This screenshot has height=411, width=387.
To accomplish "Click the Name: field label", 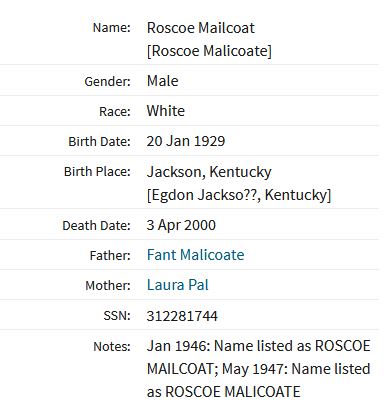I will tap(111, 28).
